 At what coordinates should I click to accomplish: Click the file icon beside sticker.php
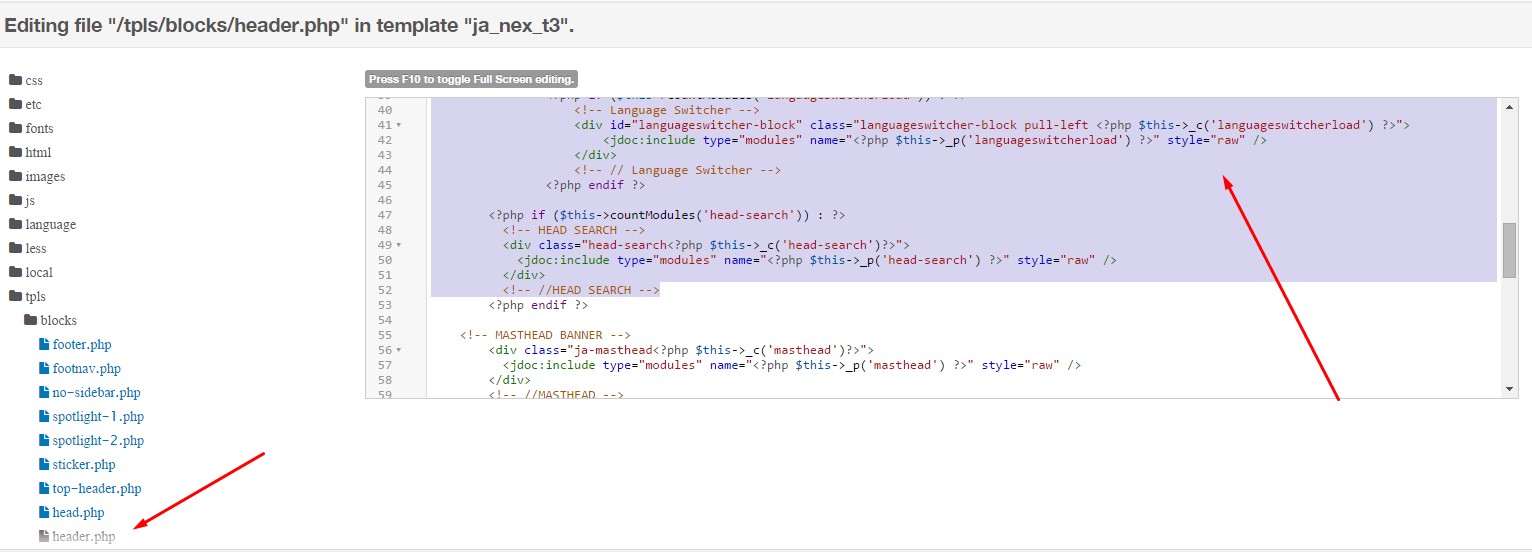pyautogui.click(x=44, y=464)
